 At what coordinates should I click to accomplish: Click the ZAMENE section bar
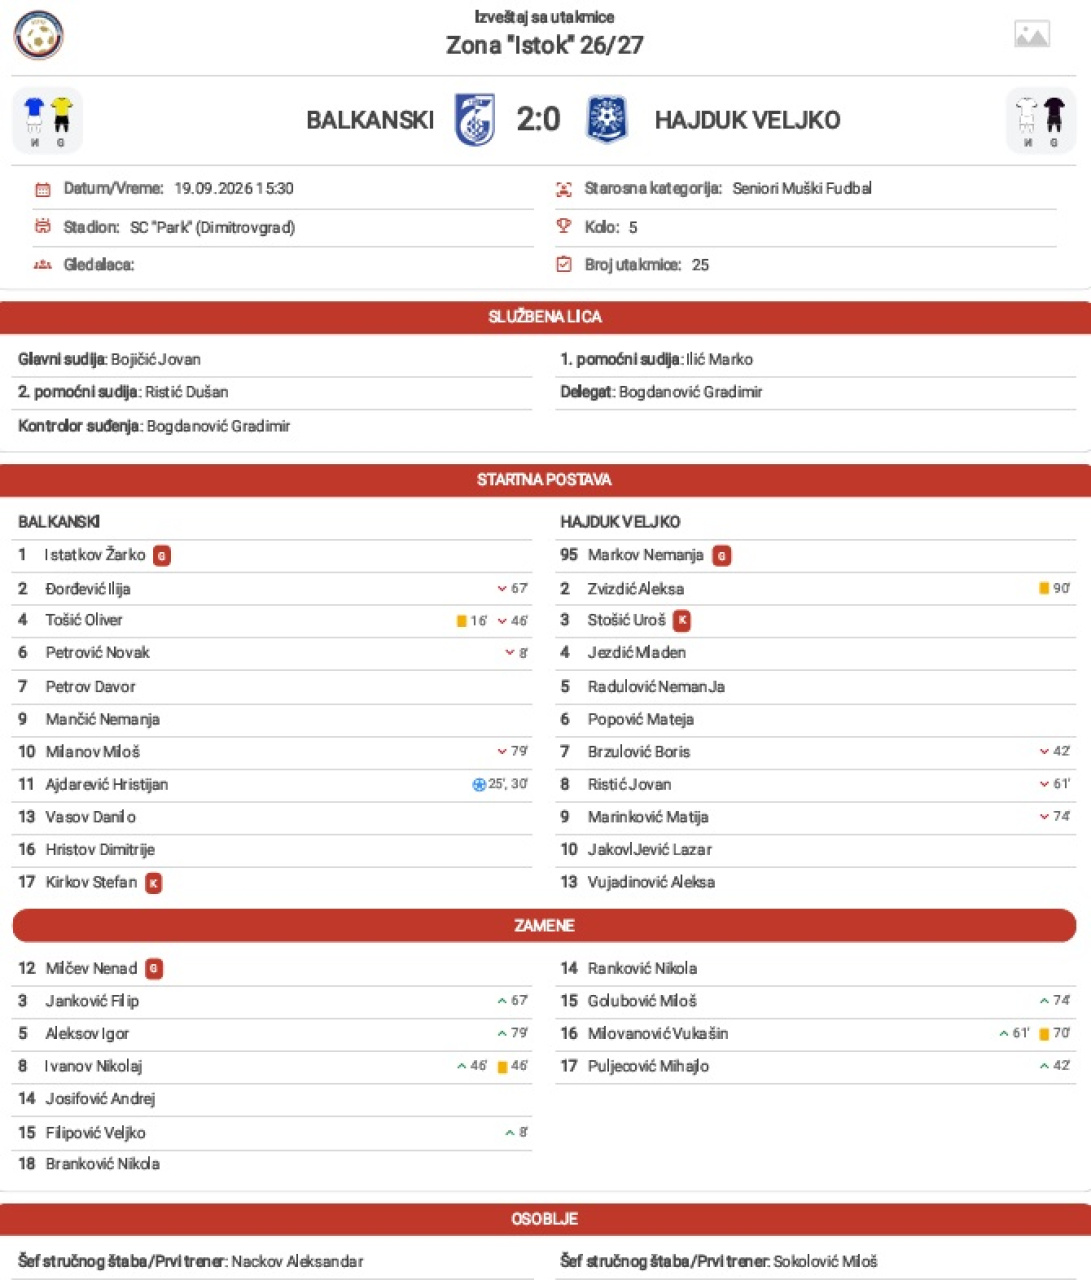(x=545, y=926)
